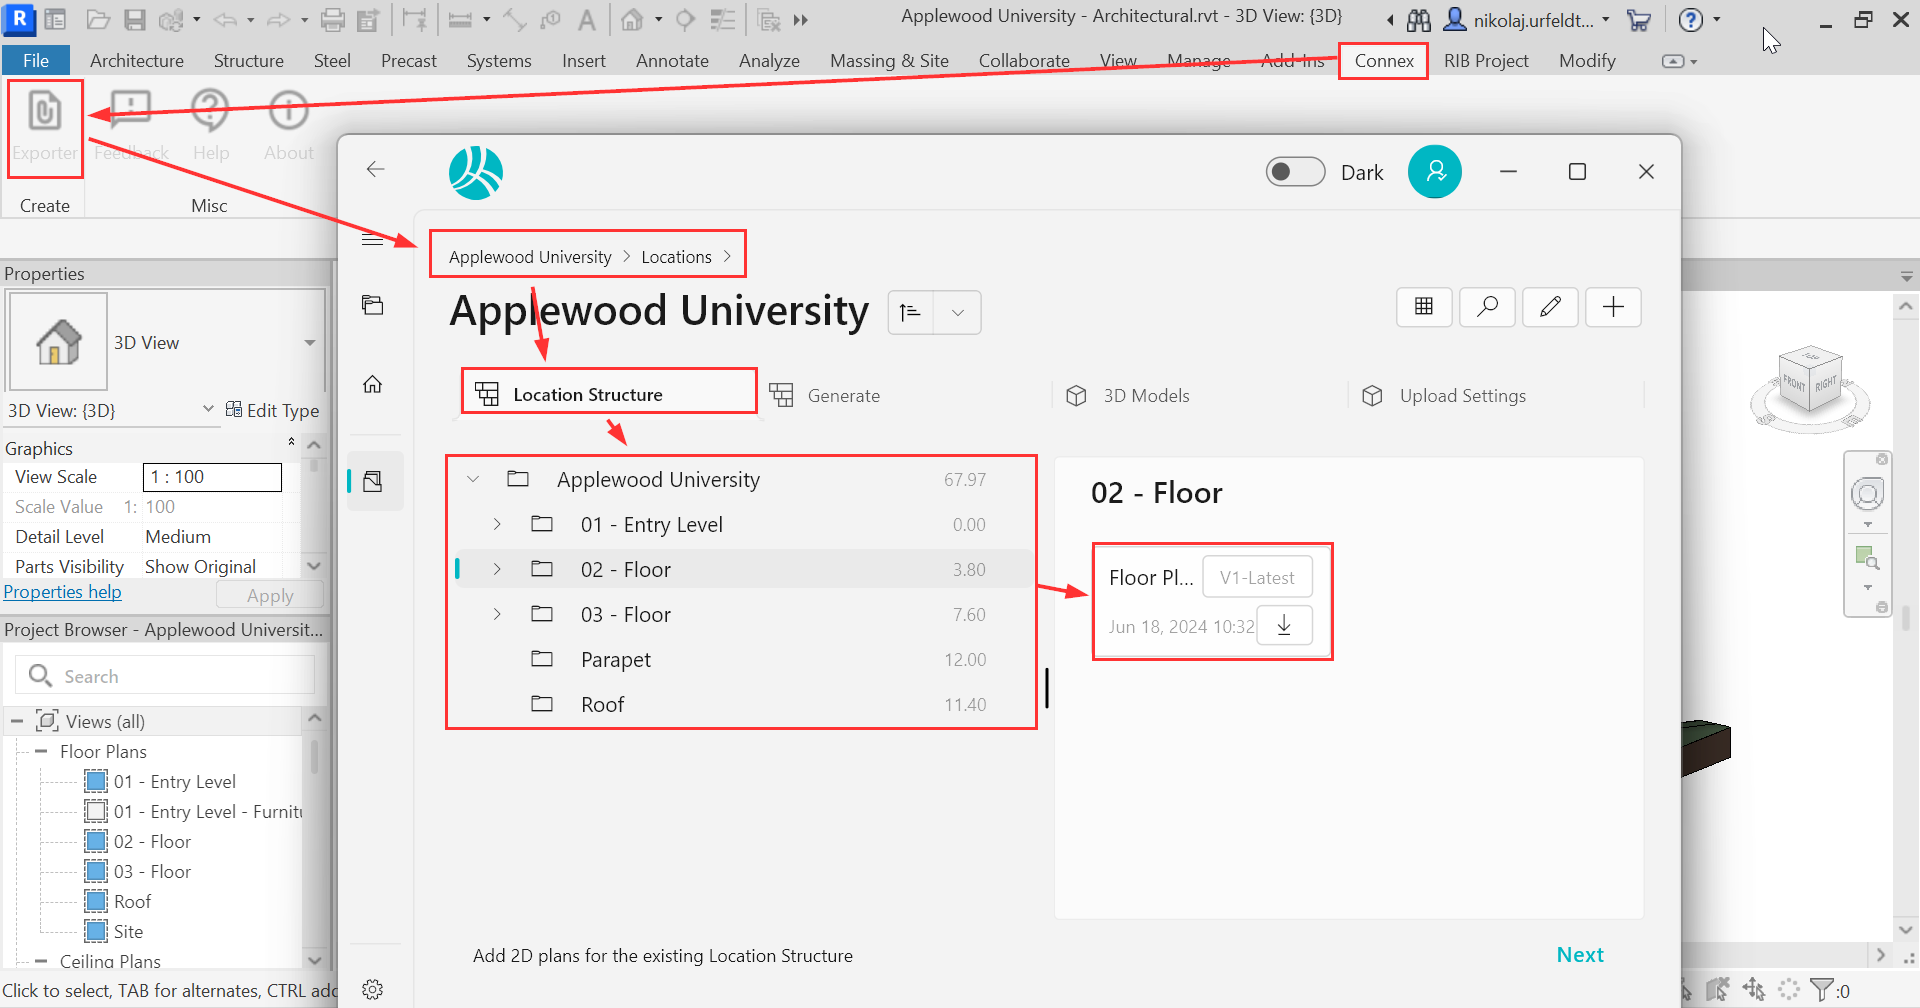Open the Upload Settings tab
The width and height of the screenshot is (1920, 1008).
1462,396
